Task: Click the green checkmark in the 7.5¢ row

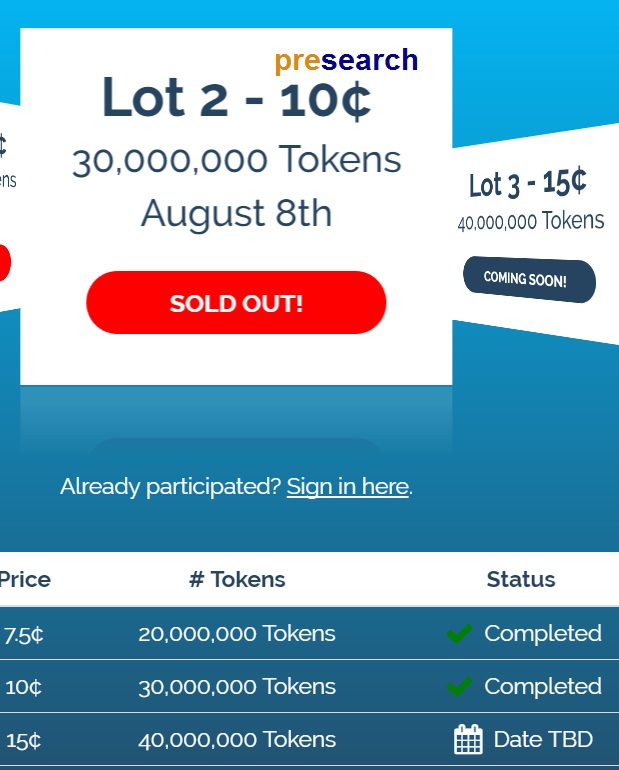Action: coord(459,633)
